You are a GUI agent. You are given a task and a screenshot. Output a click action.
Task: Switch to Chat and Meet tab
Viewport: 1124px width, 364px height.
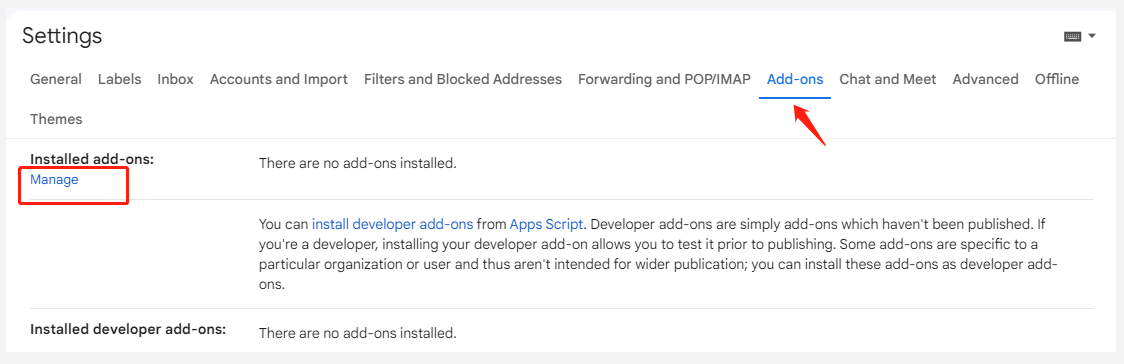(x=887, y=79)
